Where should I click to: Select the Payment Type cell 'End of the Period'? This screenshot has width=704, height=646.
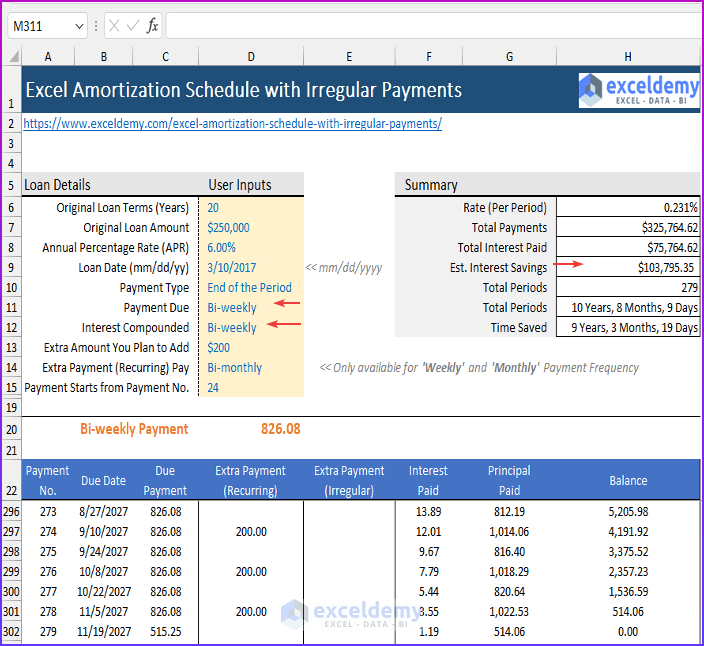click(x=250, y=288)
